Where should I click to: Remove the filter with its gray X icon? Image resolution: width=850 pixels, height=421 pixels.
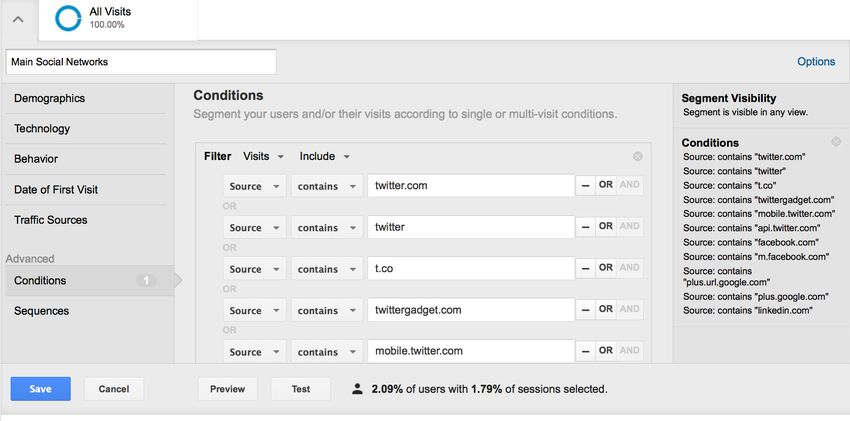638,157
